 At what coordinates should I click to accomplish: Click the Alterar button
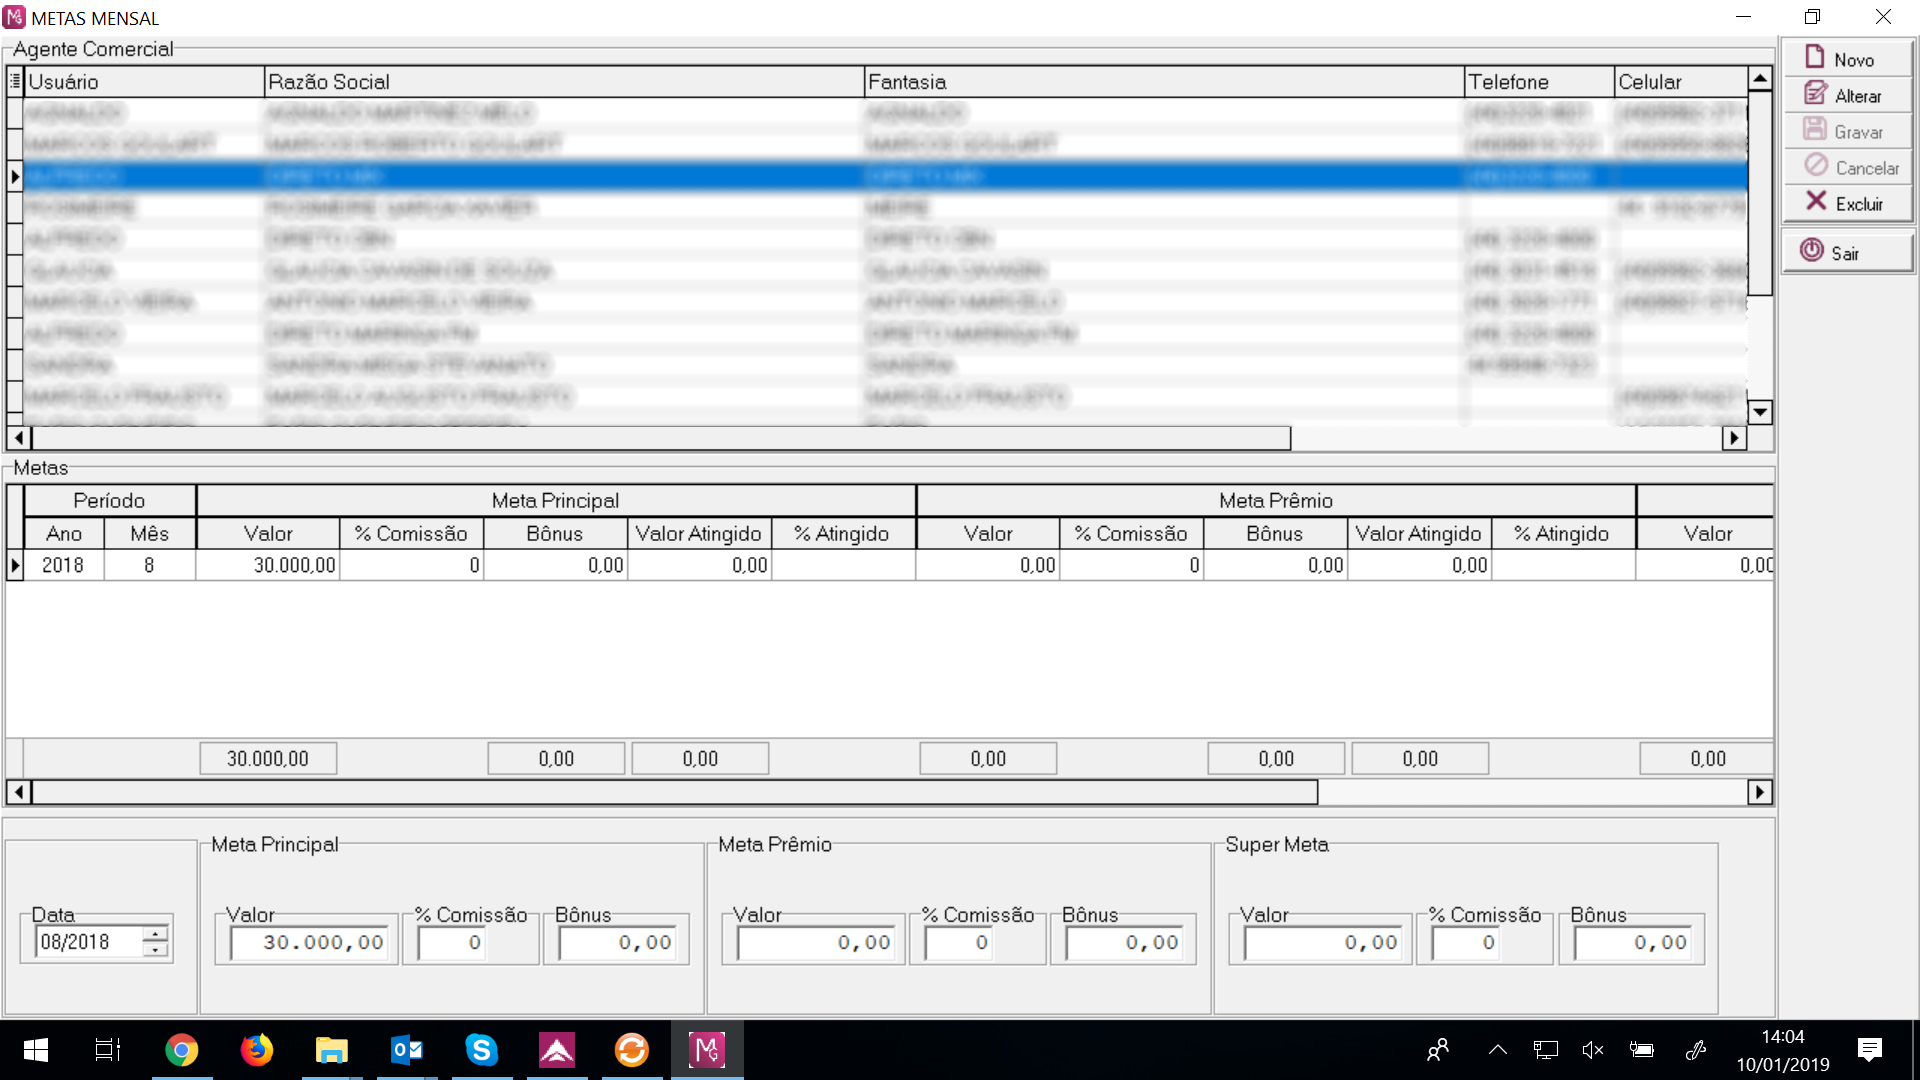1847,95
